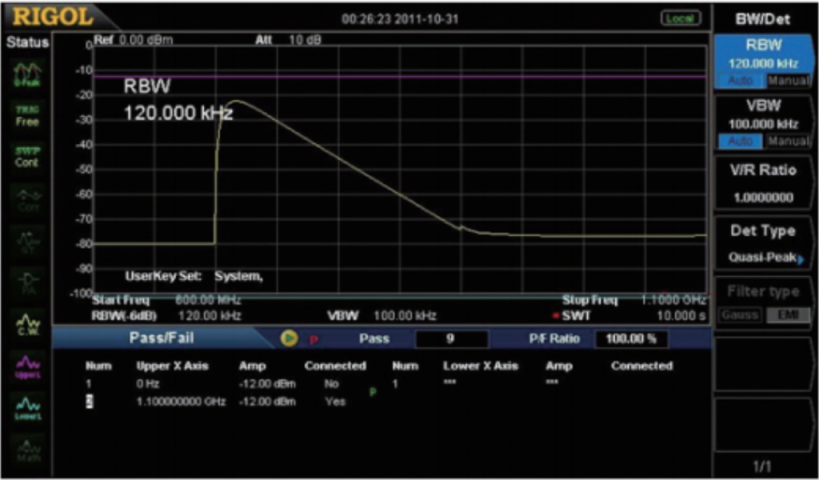Select the C.W. clear write trace icon
819x480 pixels.
(x=28, y=324)
